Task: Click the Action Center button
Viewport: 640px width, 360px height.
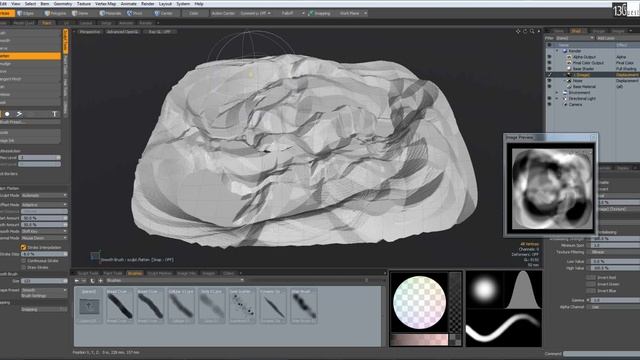Action: (223, 13)
